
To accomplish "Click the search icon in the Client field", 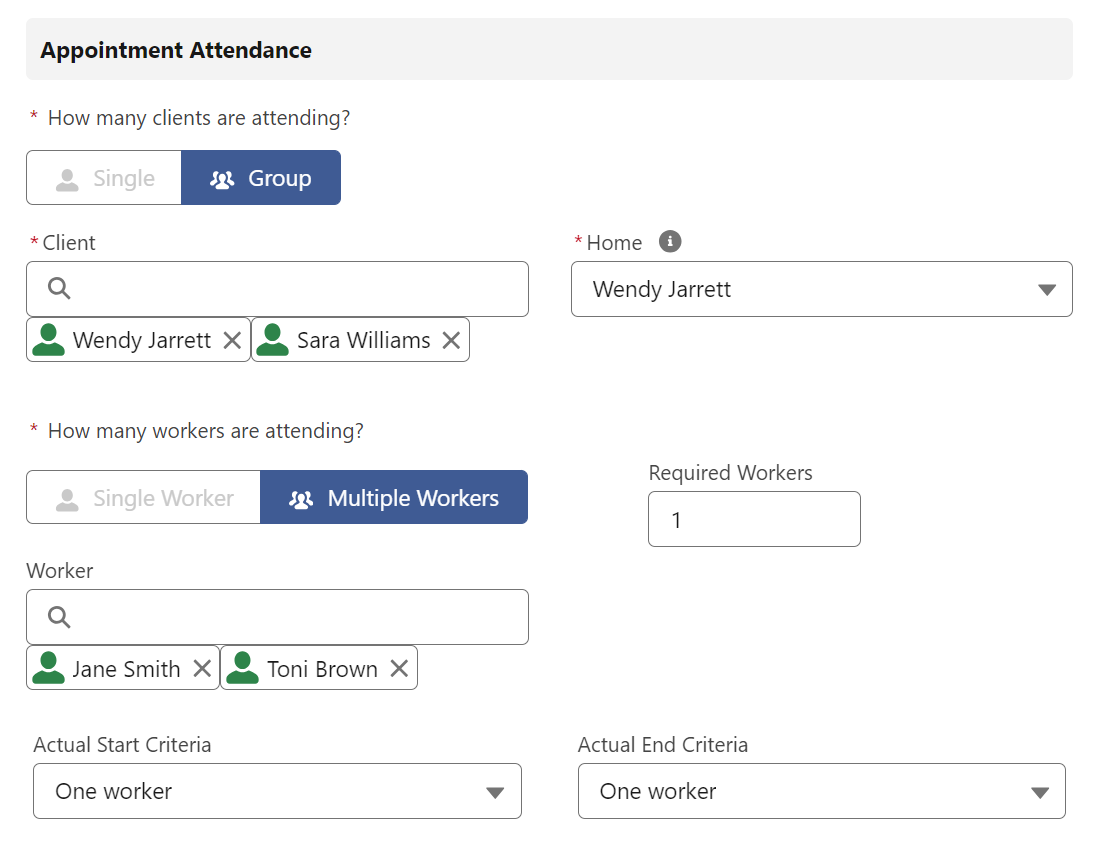I will click(x=58, y=288).
